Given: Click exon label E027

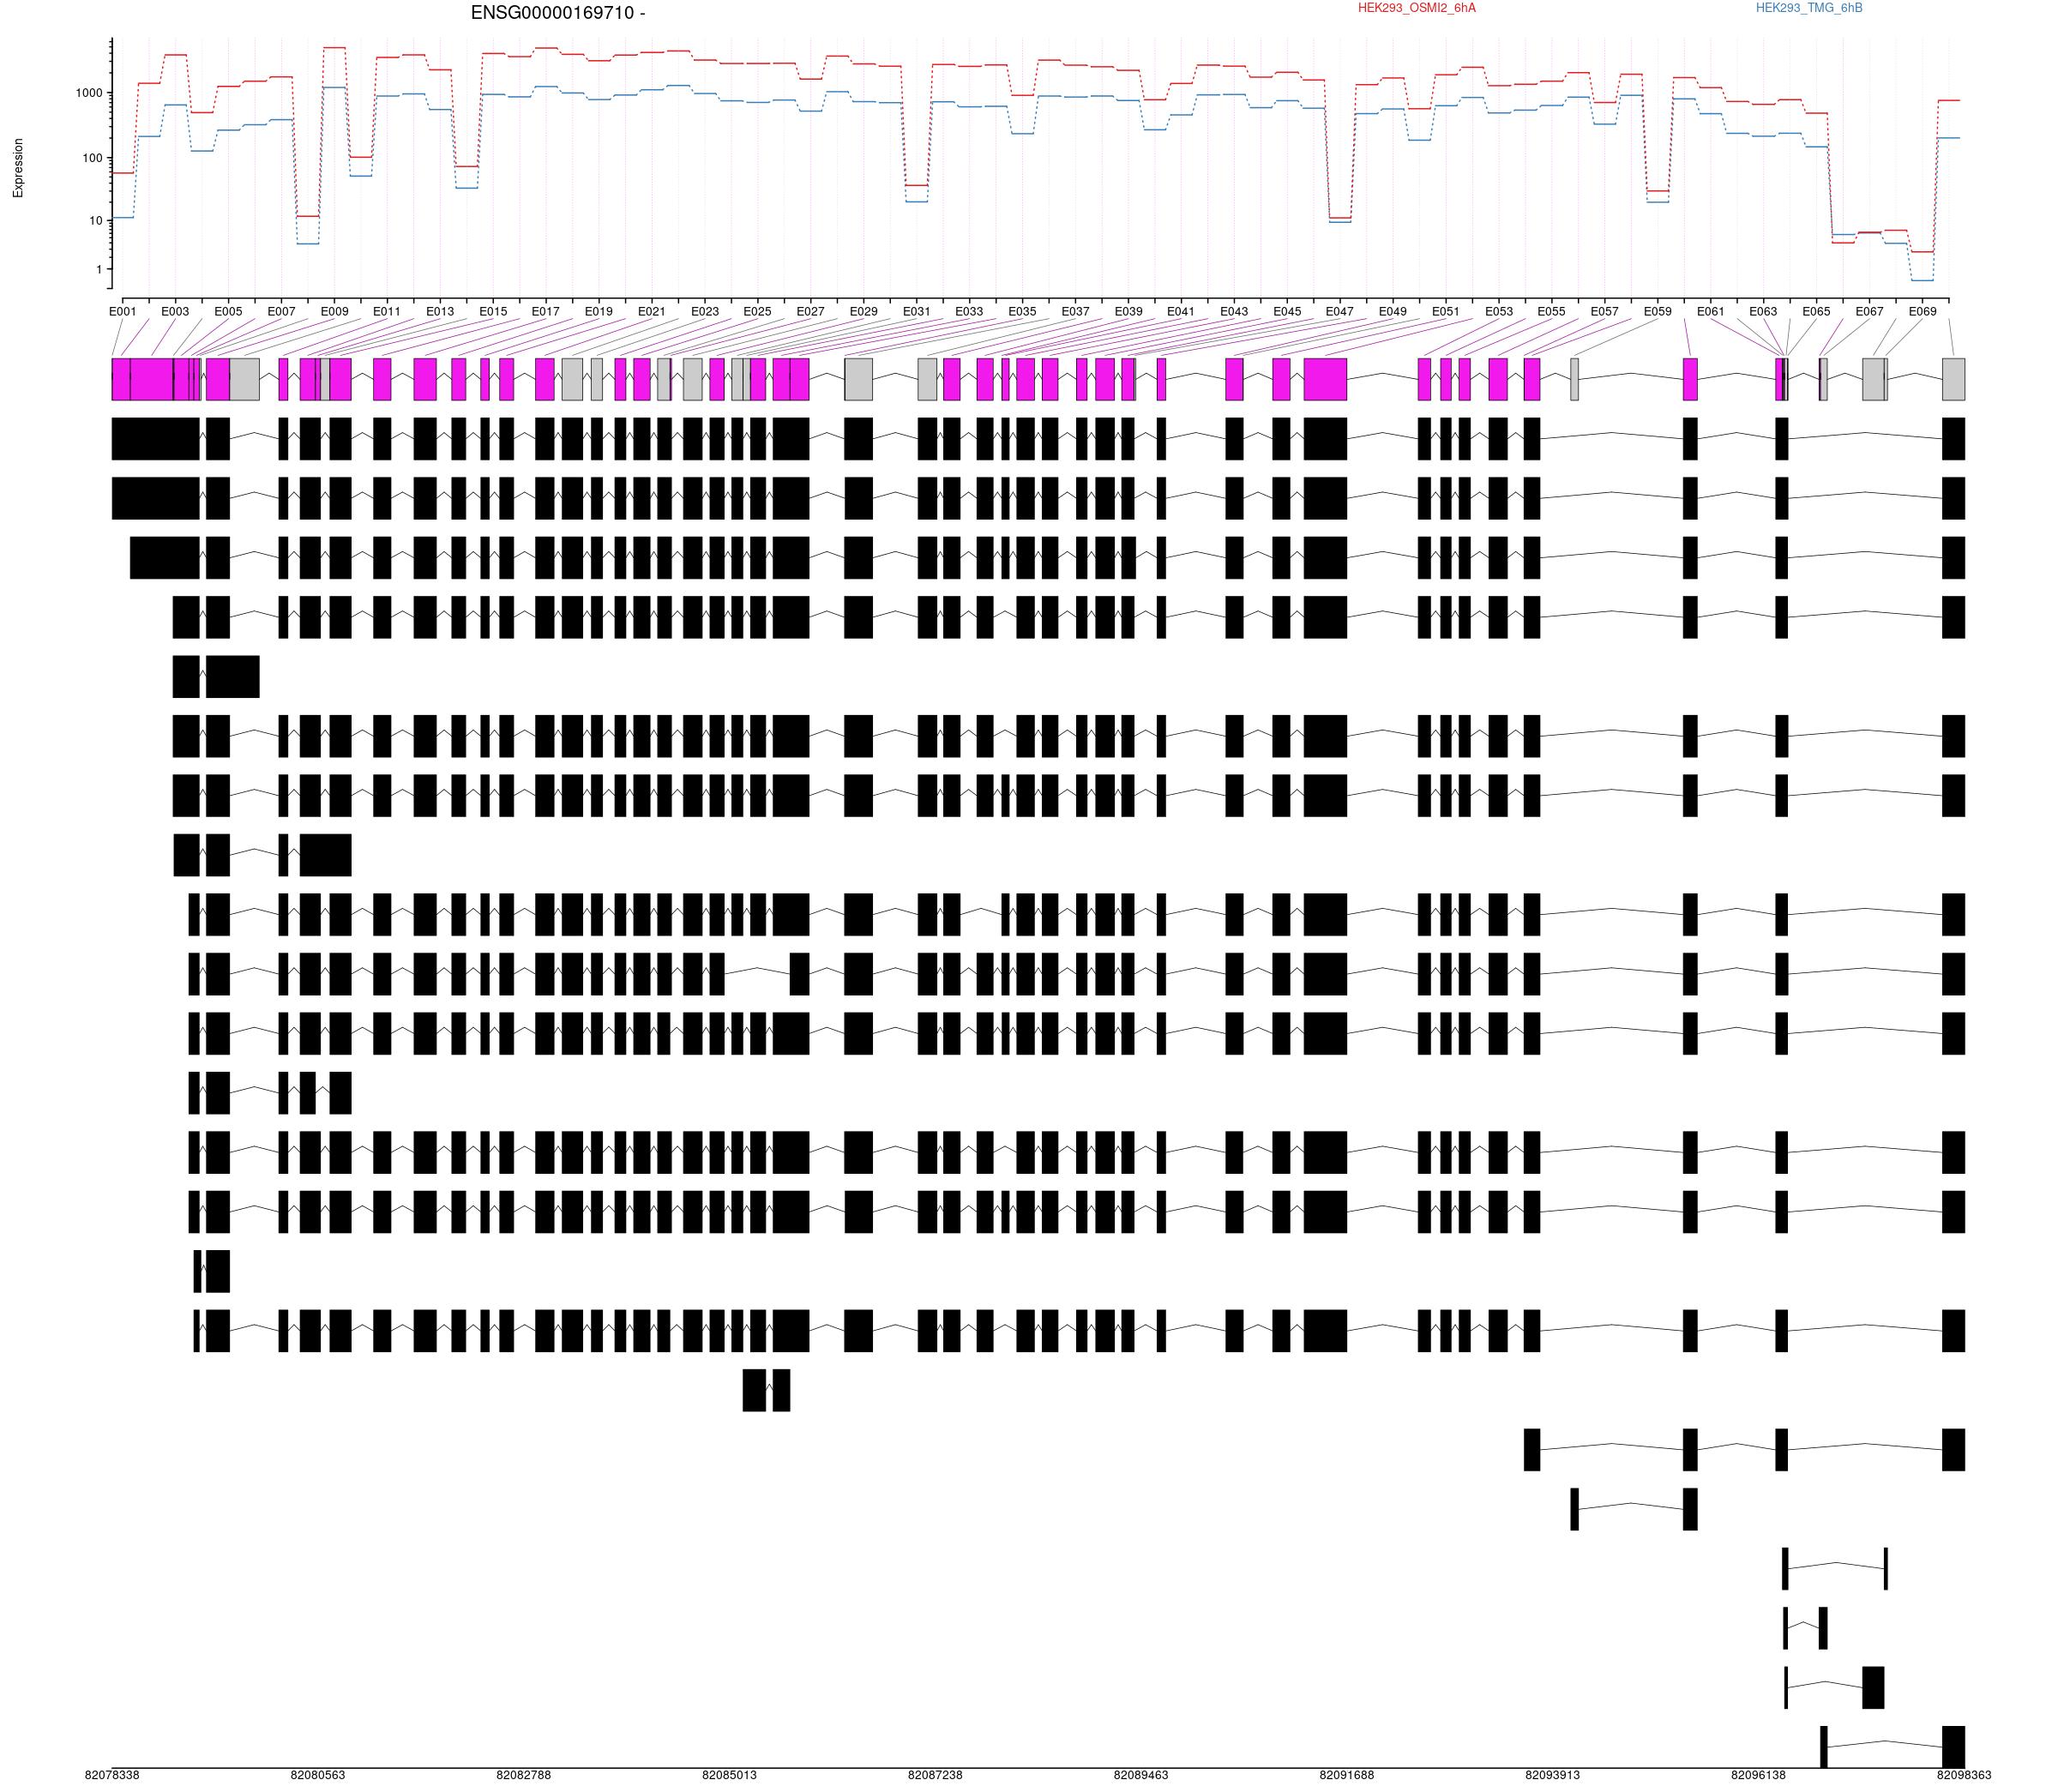Looking at the screenshot, I should click(x=810, y=312).
